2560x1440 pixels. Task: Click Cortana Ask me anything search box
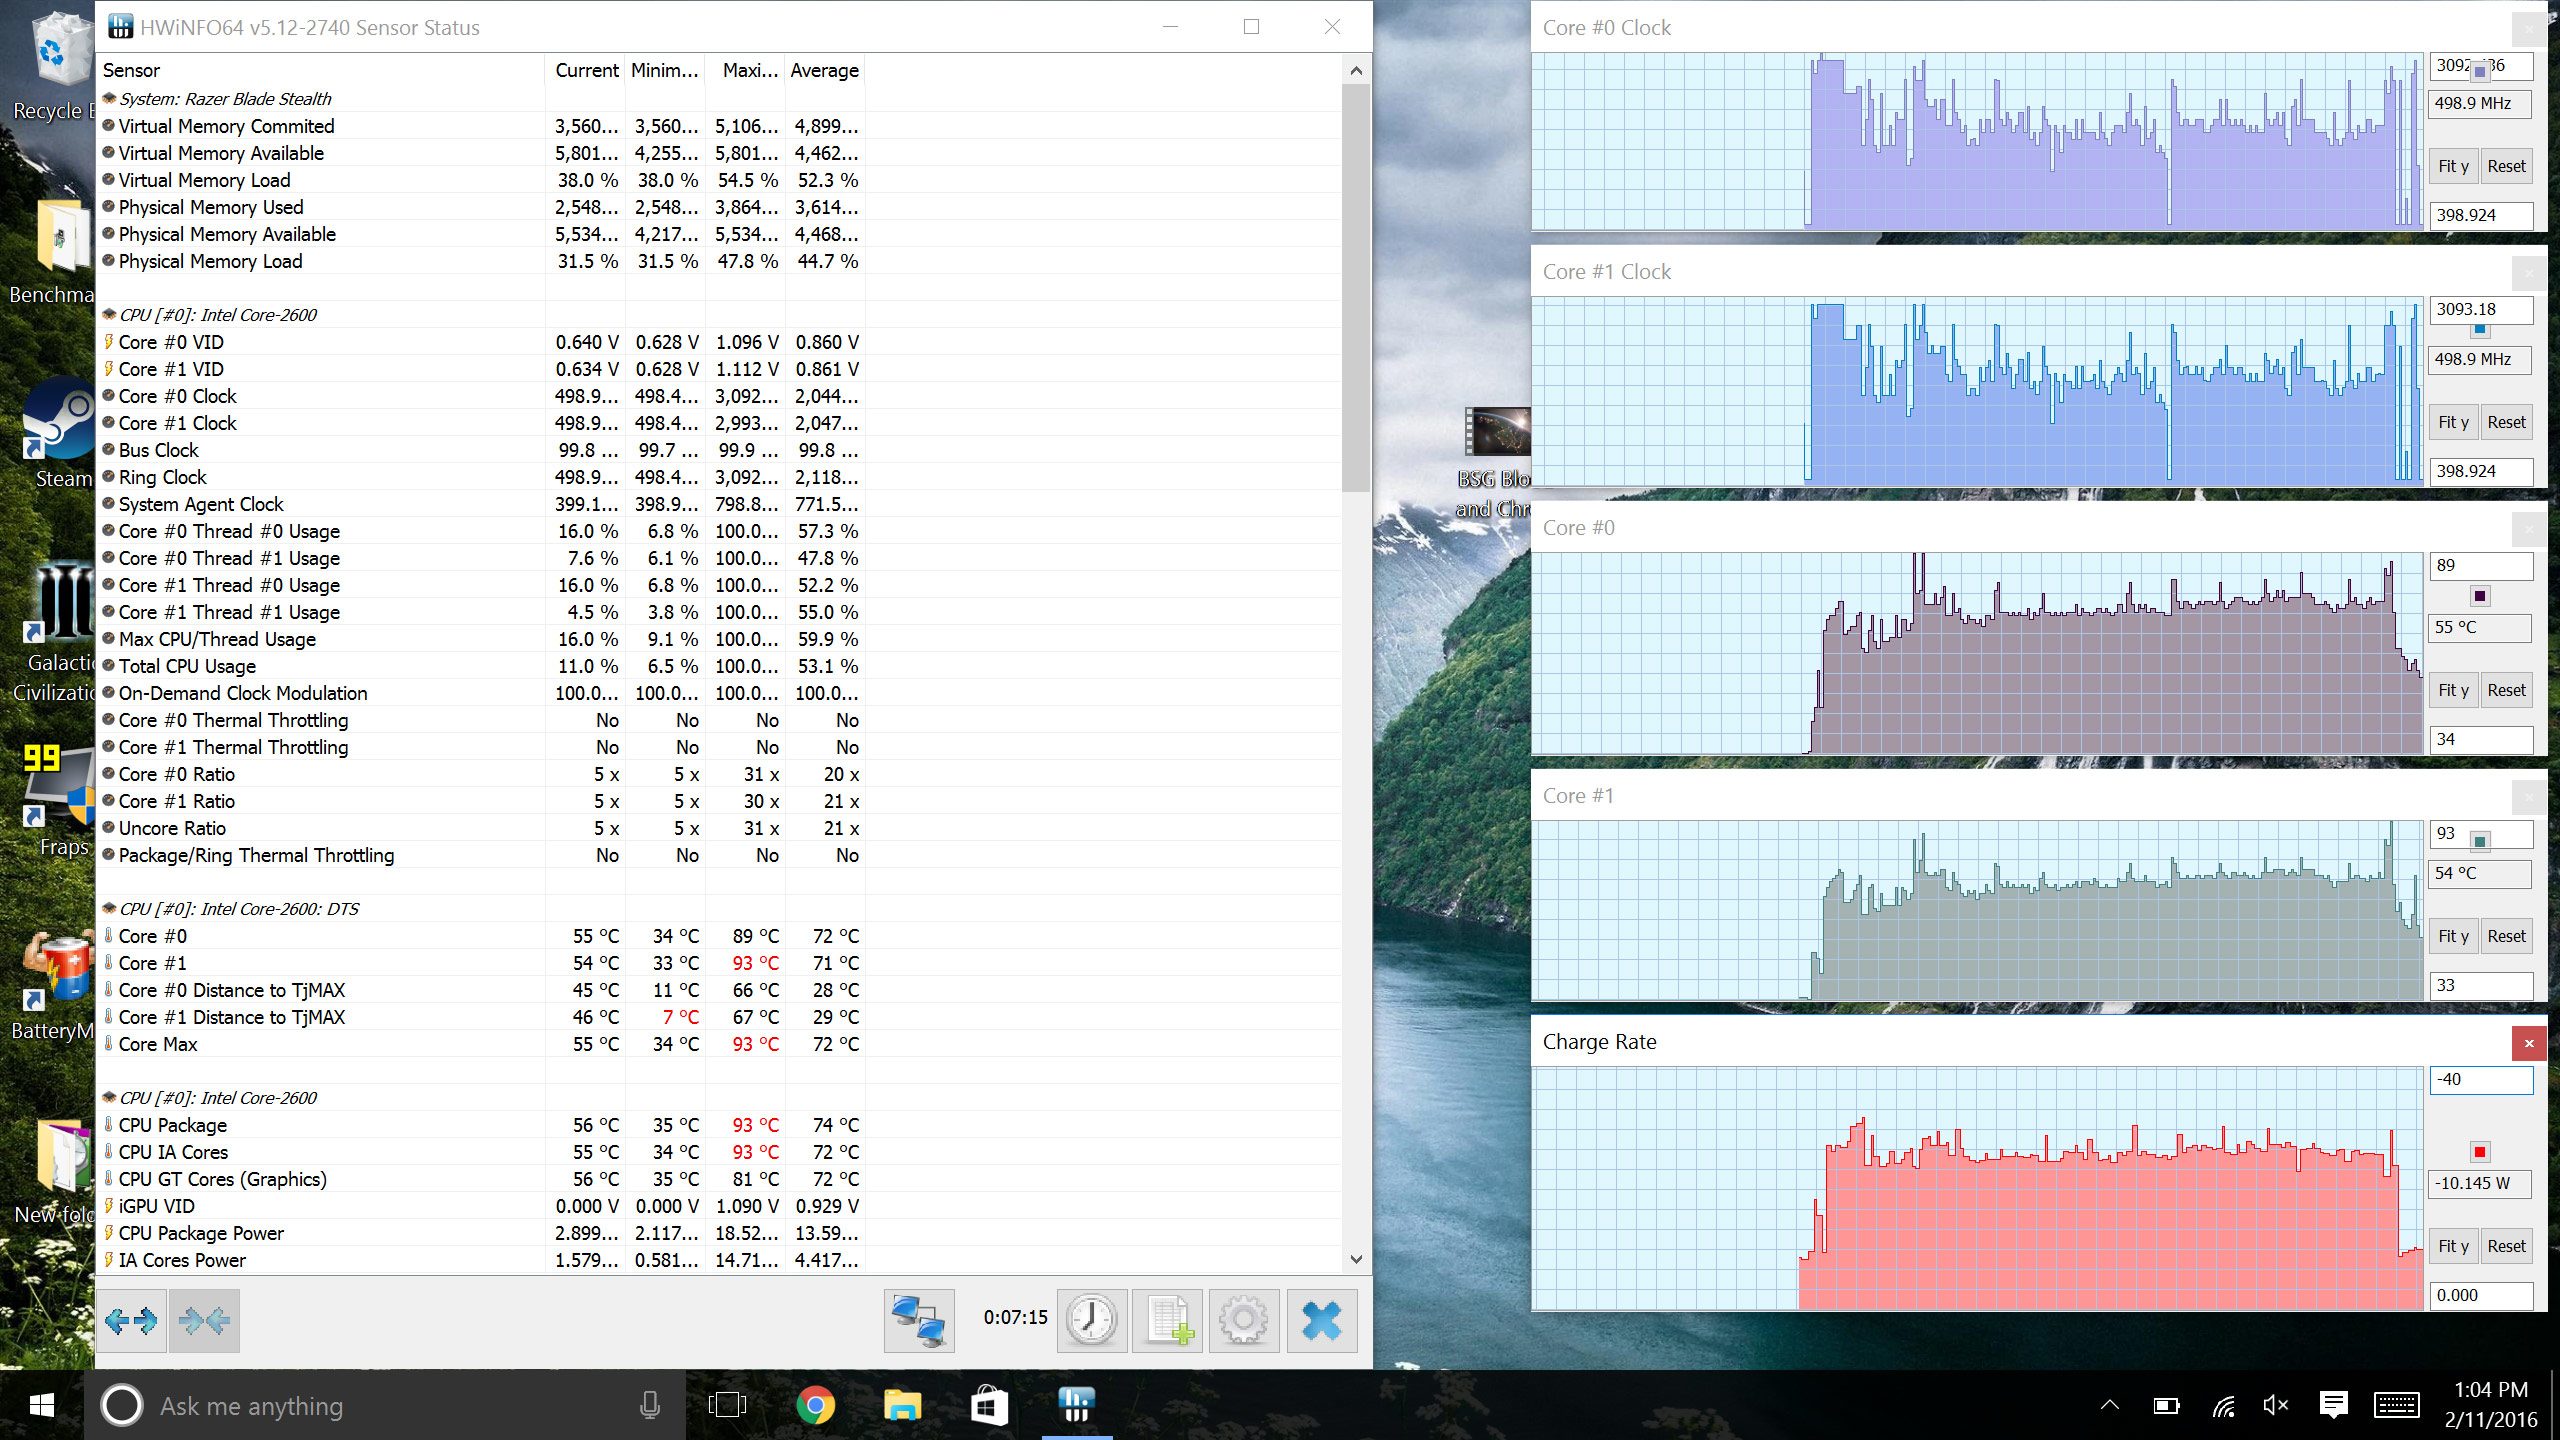pyautogui.click(x=385, y=1405)
